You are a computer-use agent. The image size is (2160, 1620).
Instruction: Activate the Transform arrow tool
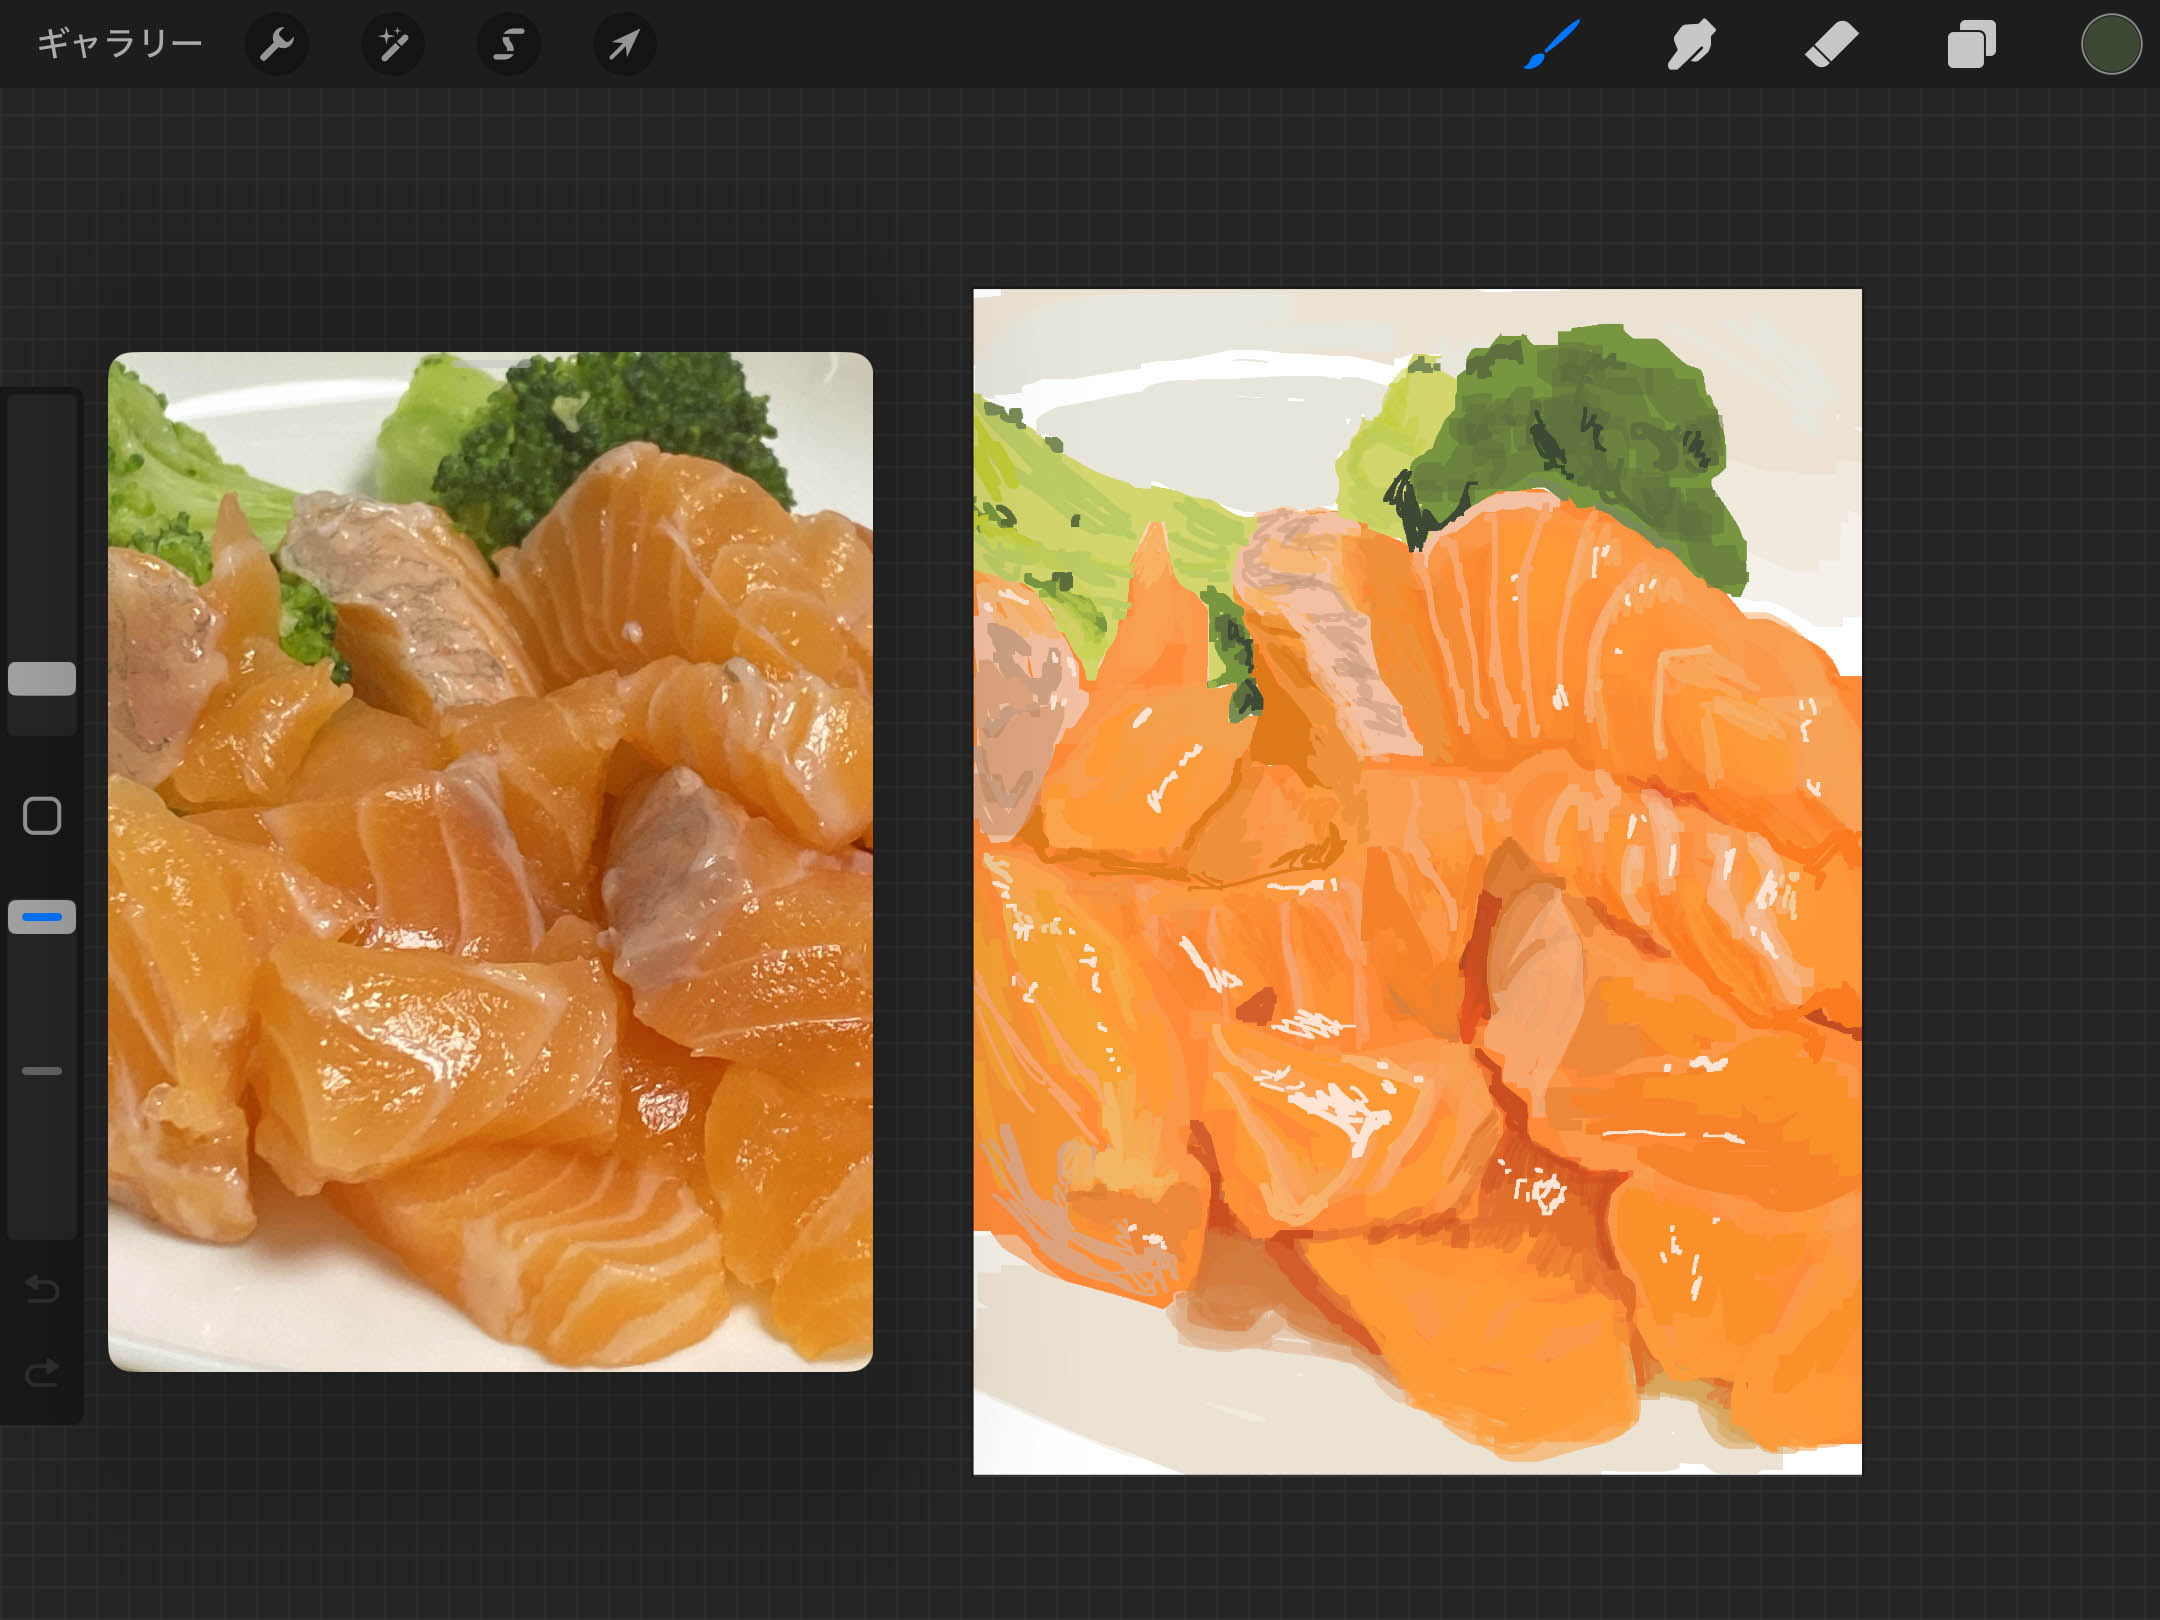(x=625, y=44)
